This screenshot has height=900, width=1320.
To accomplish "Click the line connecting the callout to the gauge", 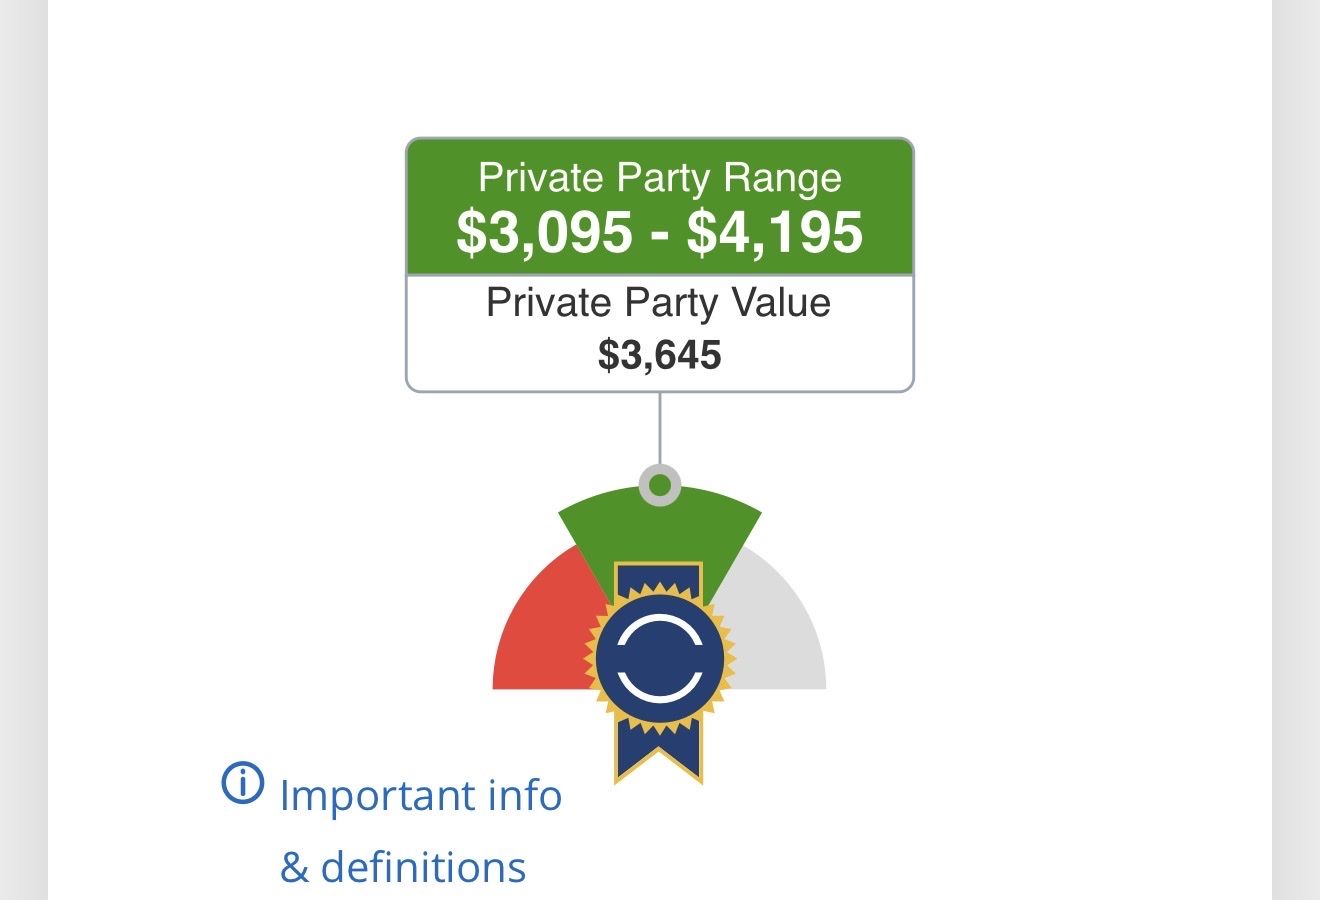I will coord(660,428).
